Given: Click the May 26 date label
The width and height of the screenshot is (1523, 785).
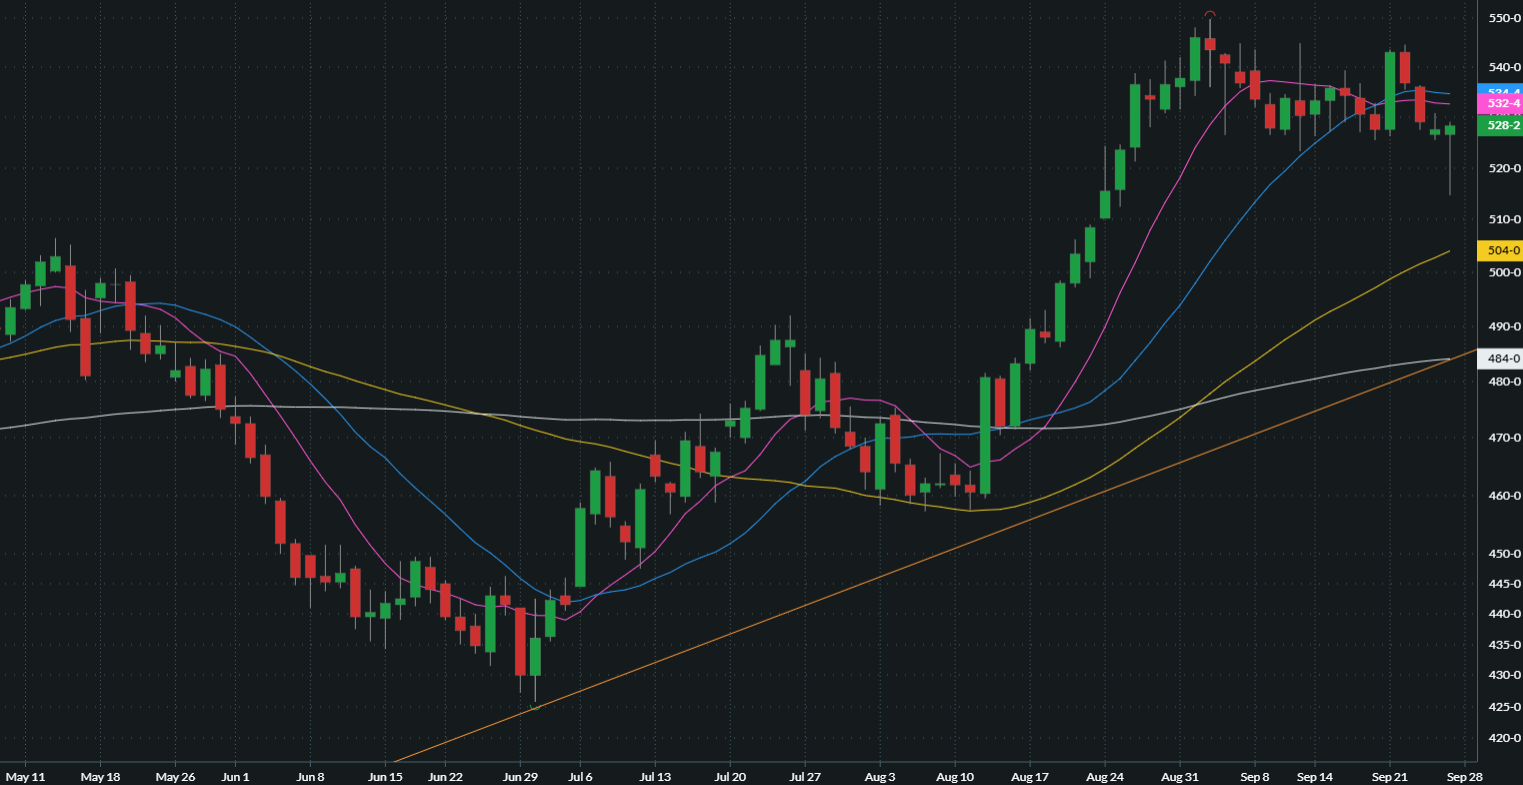Looking at the screenshot, I should 175,776.
